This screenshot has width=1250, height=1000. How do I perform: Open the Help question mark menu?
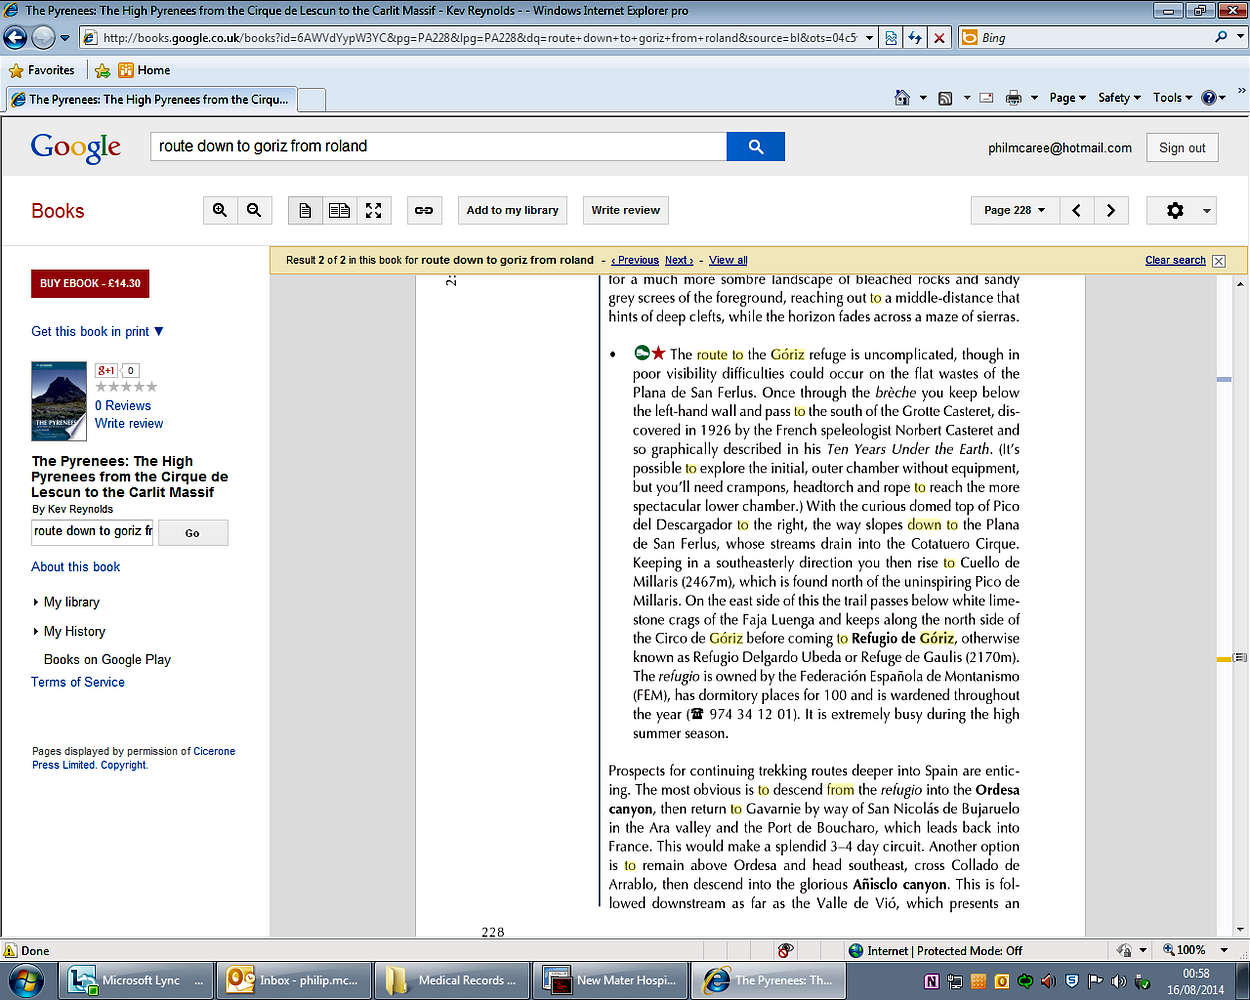[x=1213, y=98]
